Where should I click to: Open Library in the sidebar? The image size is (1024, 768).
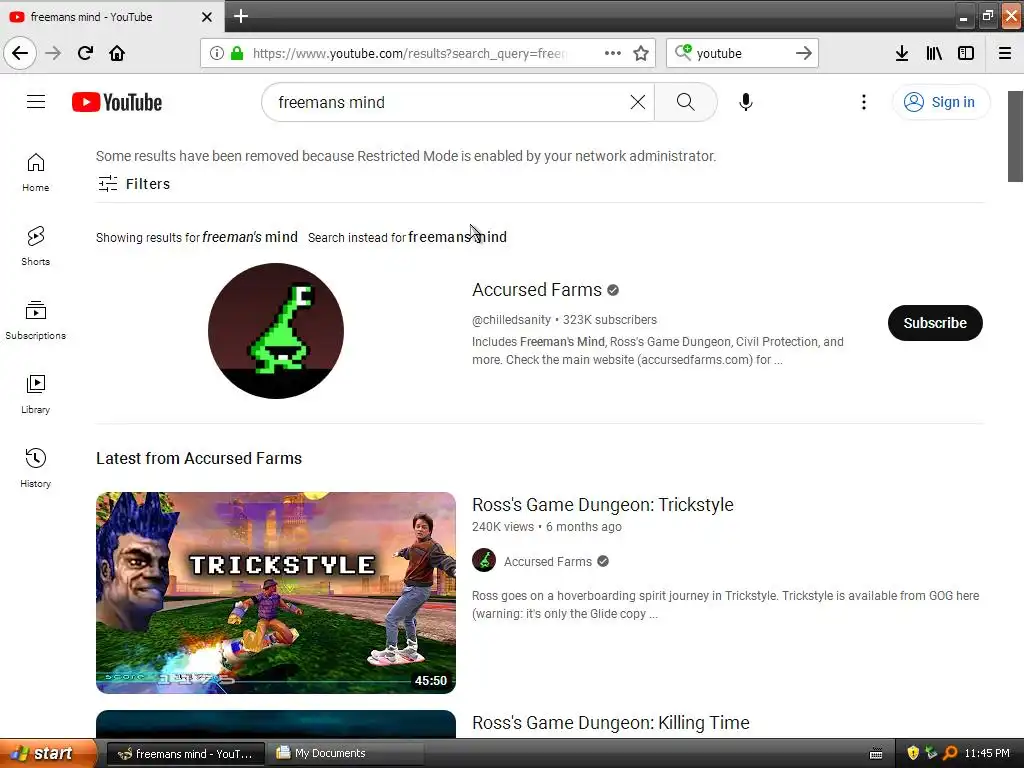tap(36, 394)
